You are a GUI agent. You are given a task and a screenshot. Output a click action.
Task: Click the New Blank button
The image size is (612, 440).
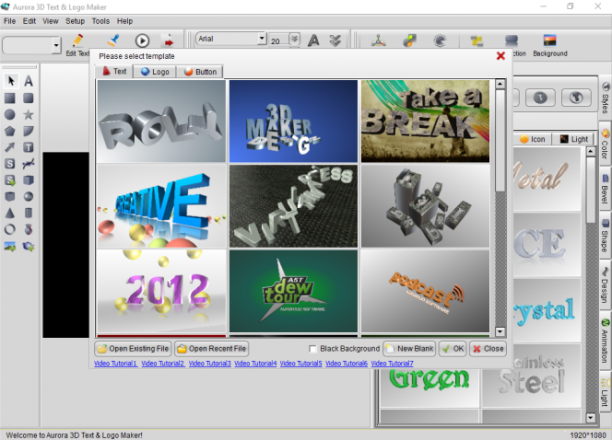pos(409,349)
